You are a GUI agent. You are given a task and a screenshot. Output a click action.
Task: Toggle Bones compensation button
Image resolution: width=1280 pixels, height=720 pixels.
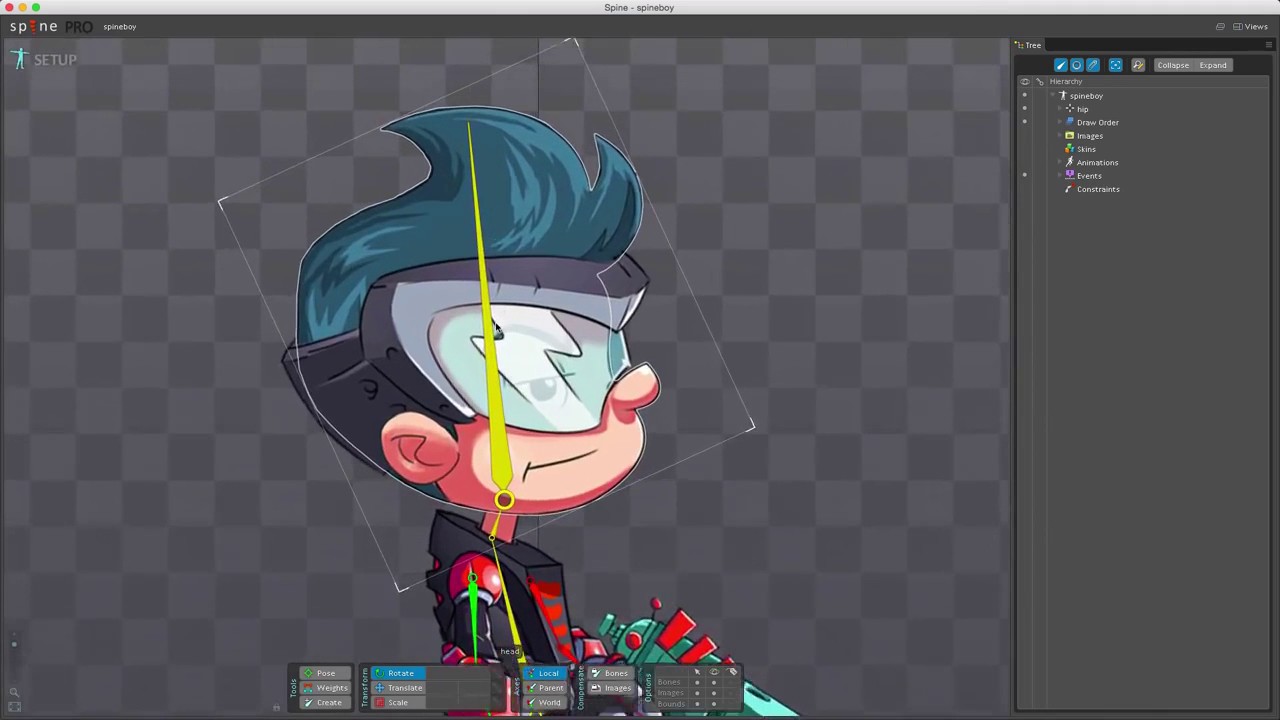coord(611,673)
